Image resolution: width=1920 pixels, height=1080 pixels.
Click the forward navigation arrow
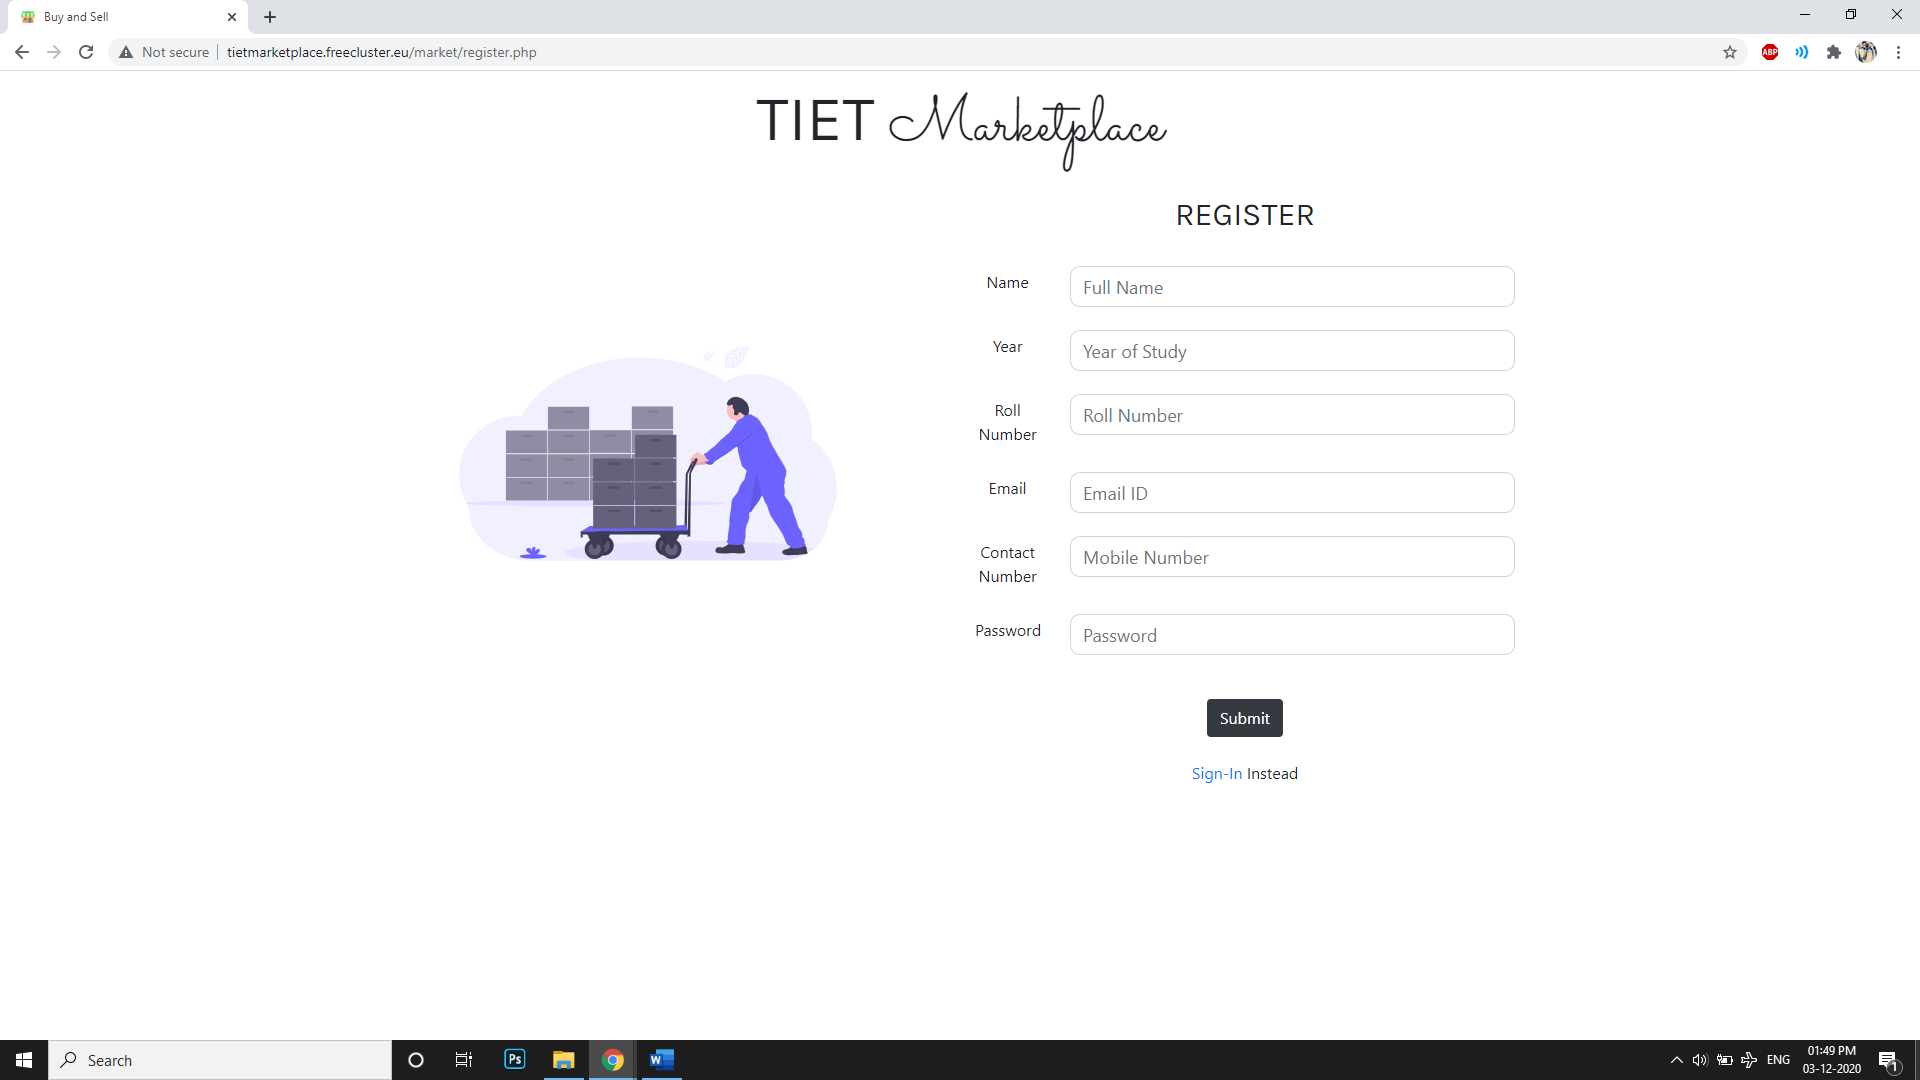[x=53, y=53]
